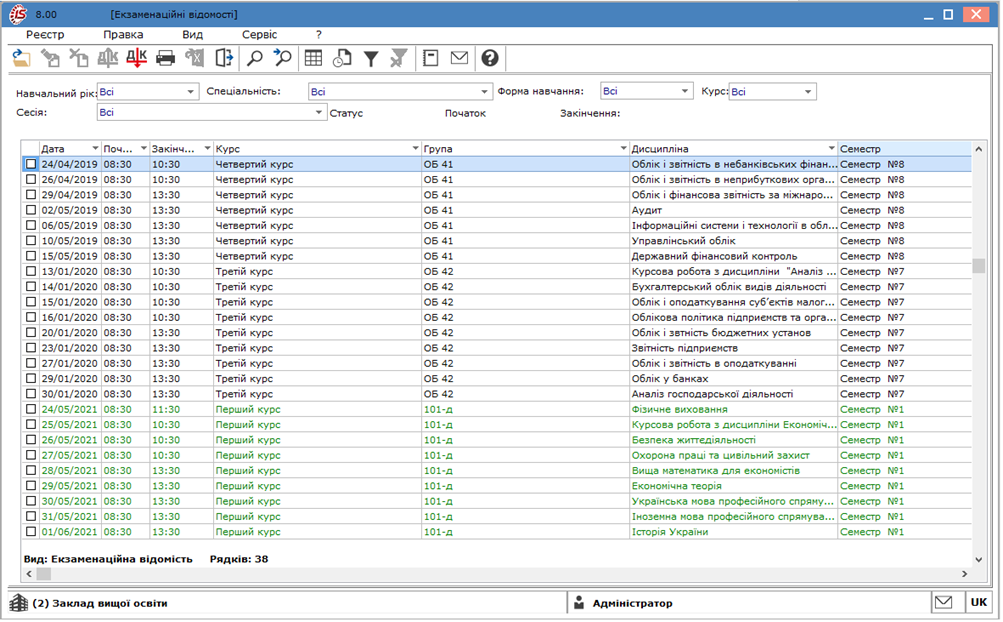This screenshot has height=622, width=1003.
Task: Click the status bar envelope icon
Action: coord(944,602)
